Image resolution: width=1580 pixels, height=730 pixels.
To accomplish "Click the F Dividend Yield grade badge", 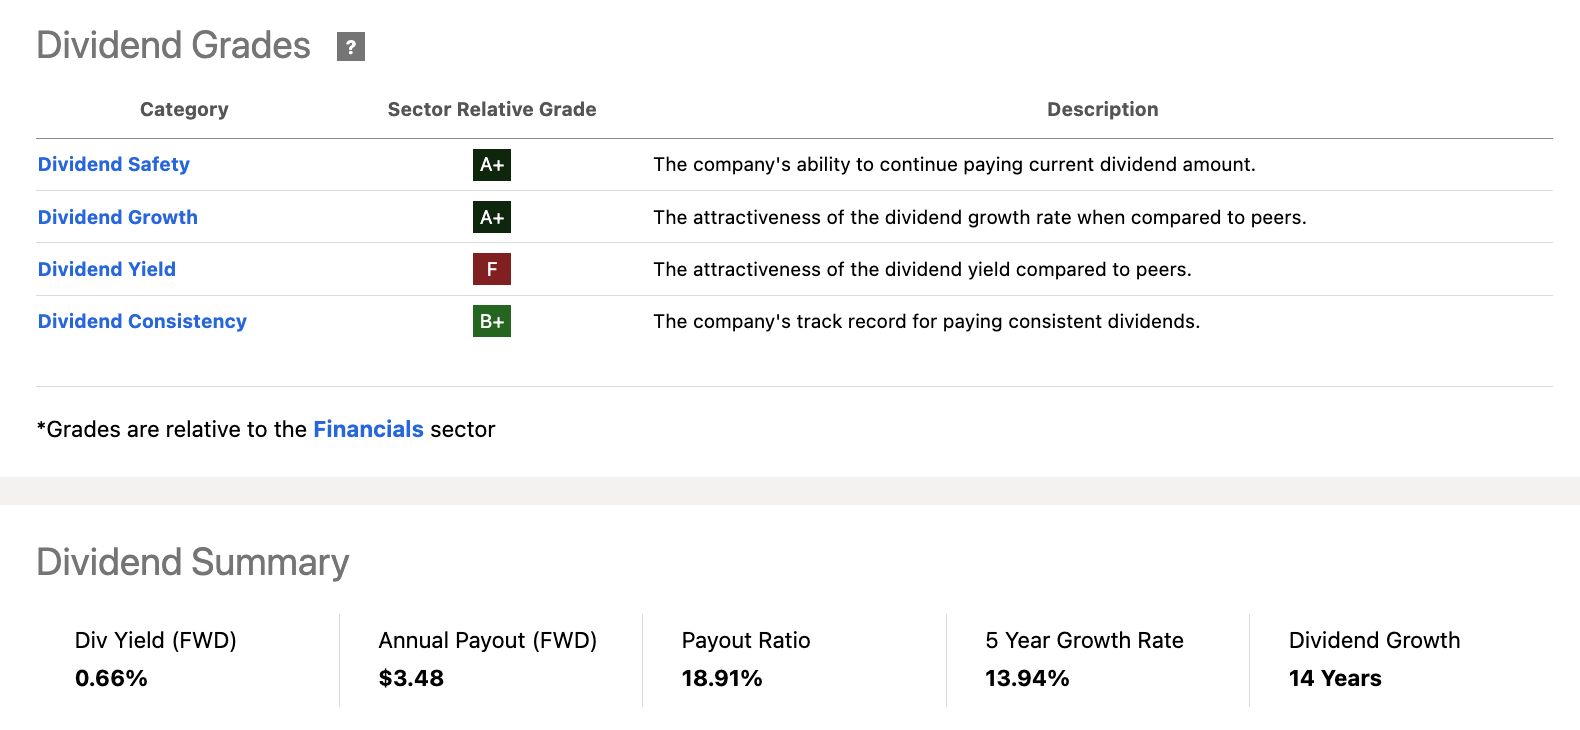I will pyautogui.click(x=491, y=269).
